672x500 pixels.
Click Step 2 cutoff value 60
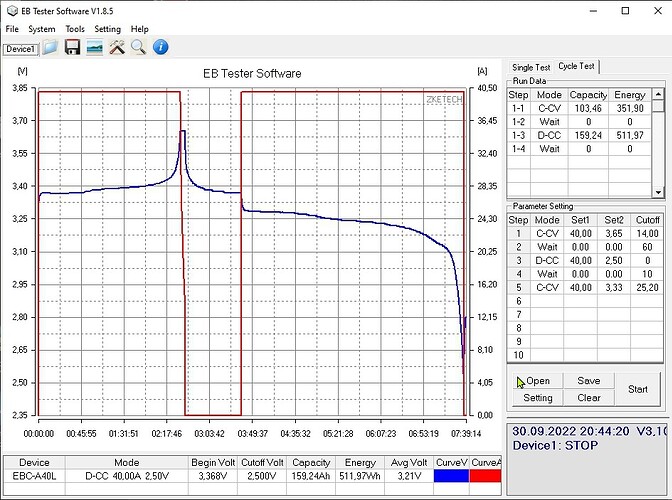point(647,247)
